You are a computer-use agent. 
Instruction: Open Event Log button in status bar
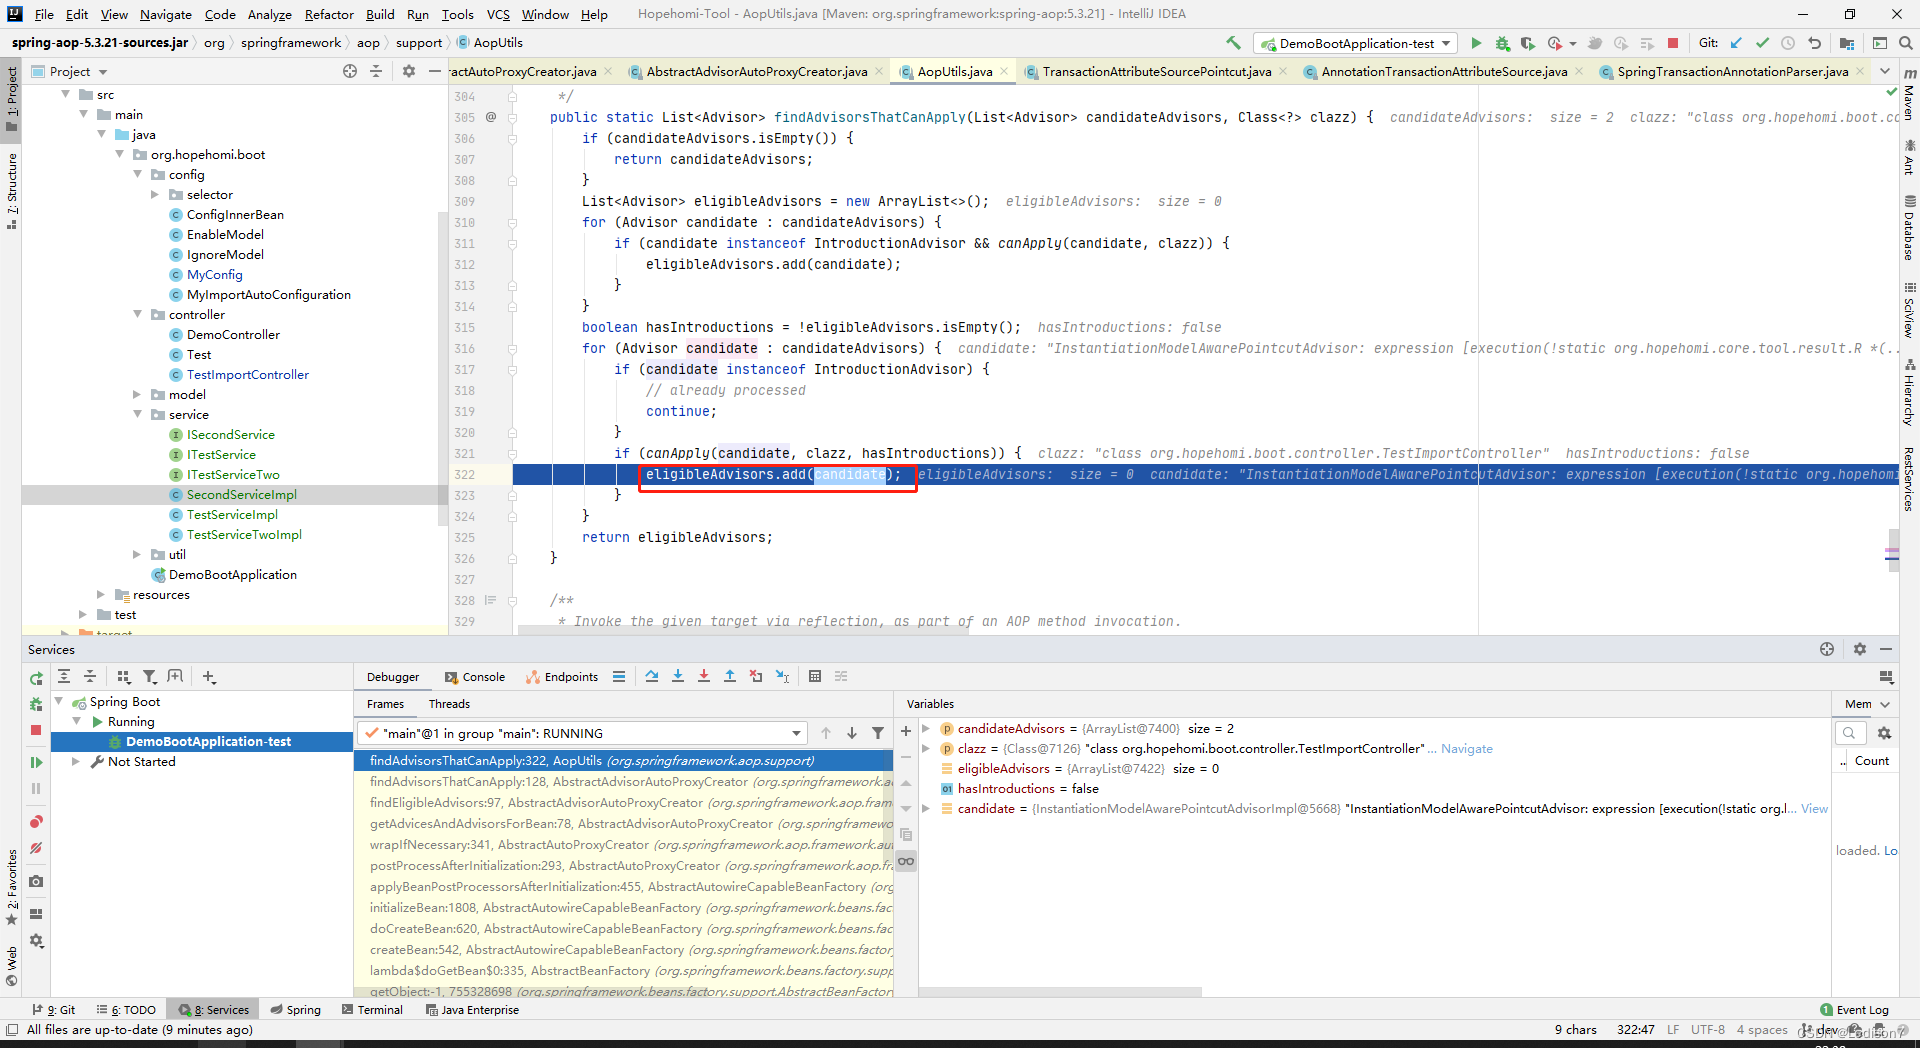click(x=1855, y=1010)
